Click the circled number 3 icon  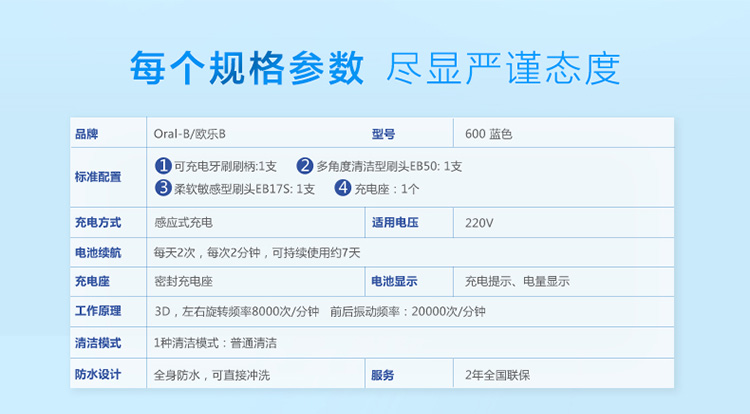(163, 188)
